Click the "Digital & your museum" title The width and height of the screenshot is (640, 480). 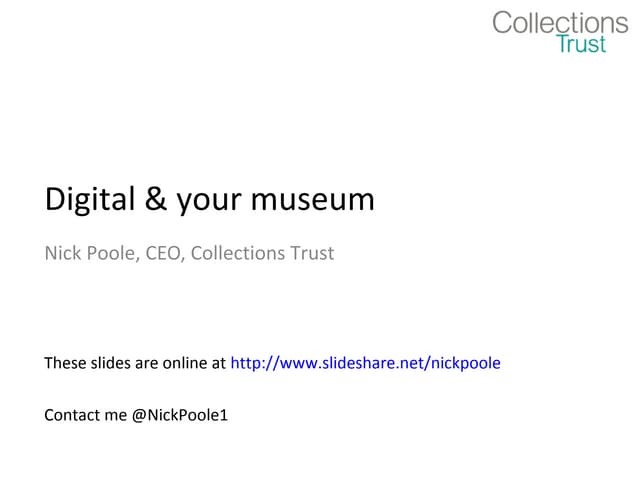coord(209,200)
